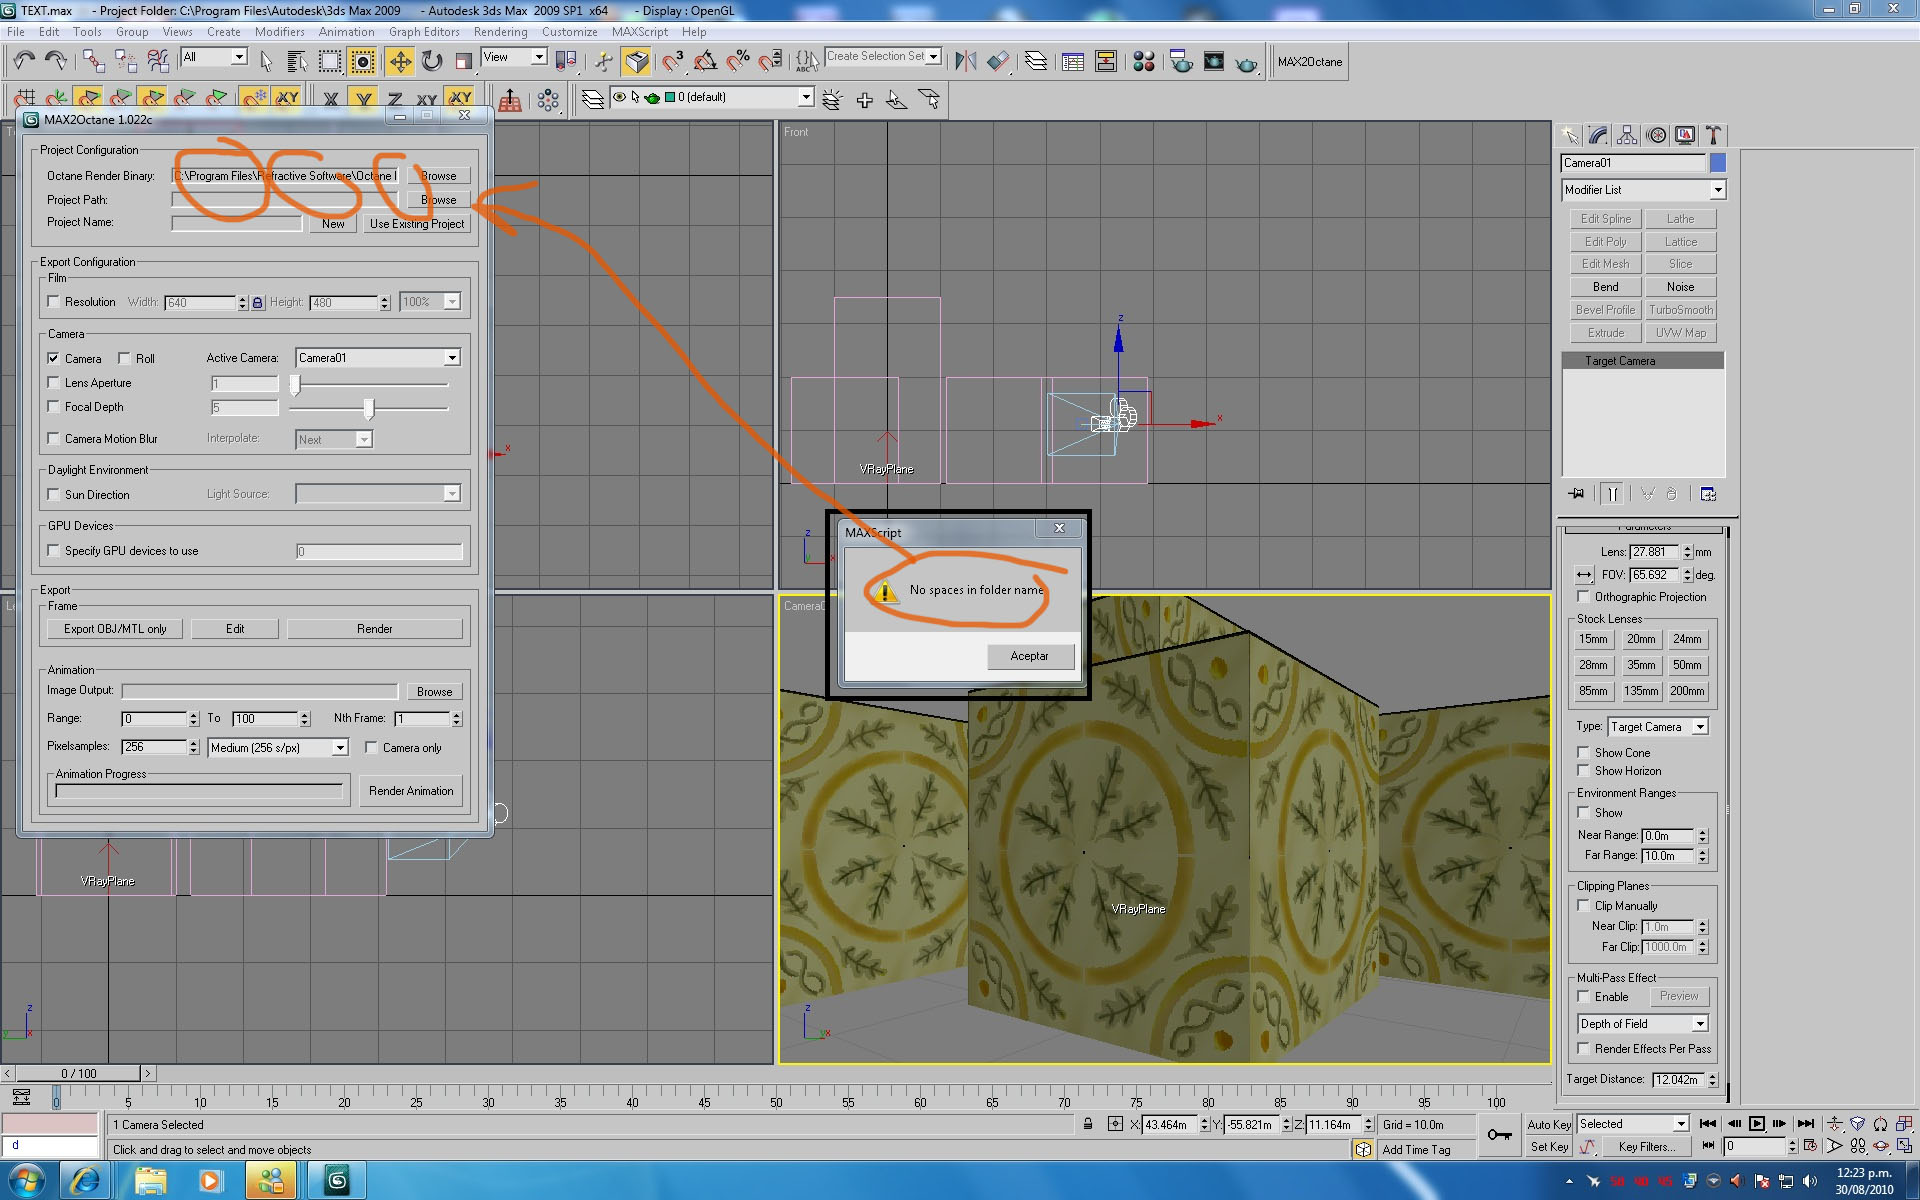Open the Hierarchy command panel tab

tap(1627, 135)
